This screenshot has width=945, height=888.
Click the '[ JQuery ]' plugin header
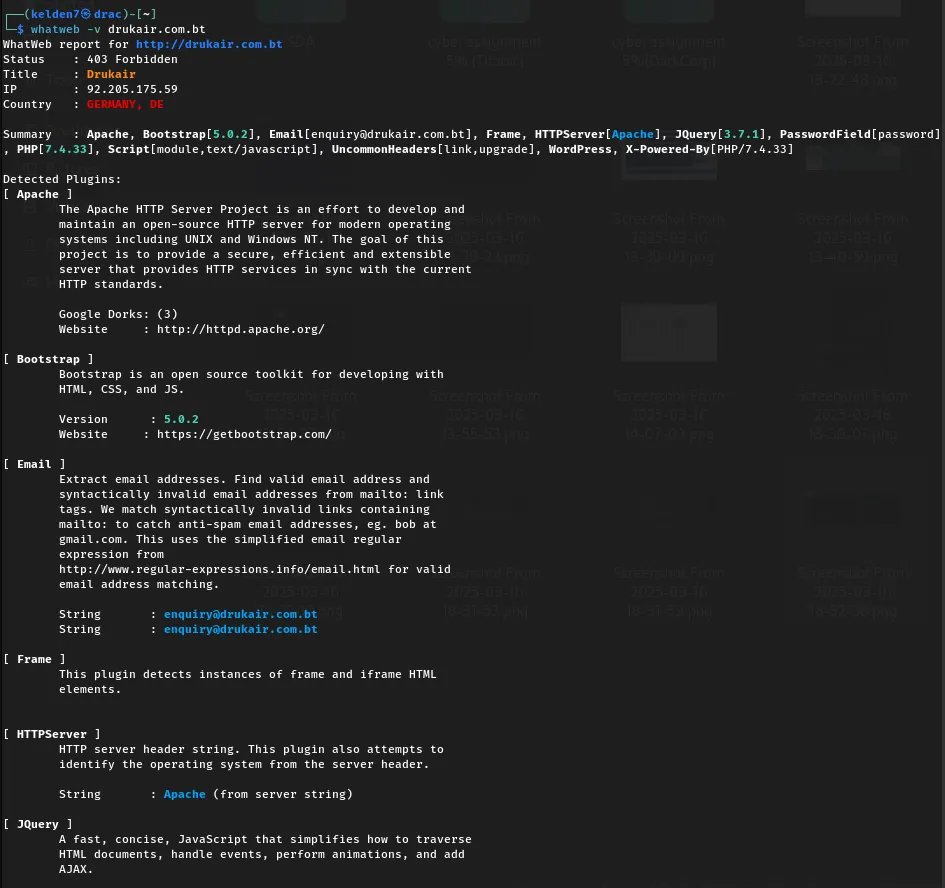coord(38,824)
